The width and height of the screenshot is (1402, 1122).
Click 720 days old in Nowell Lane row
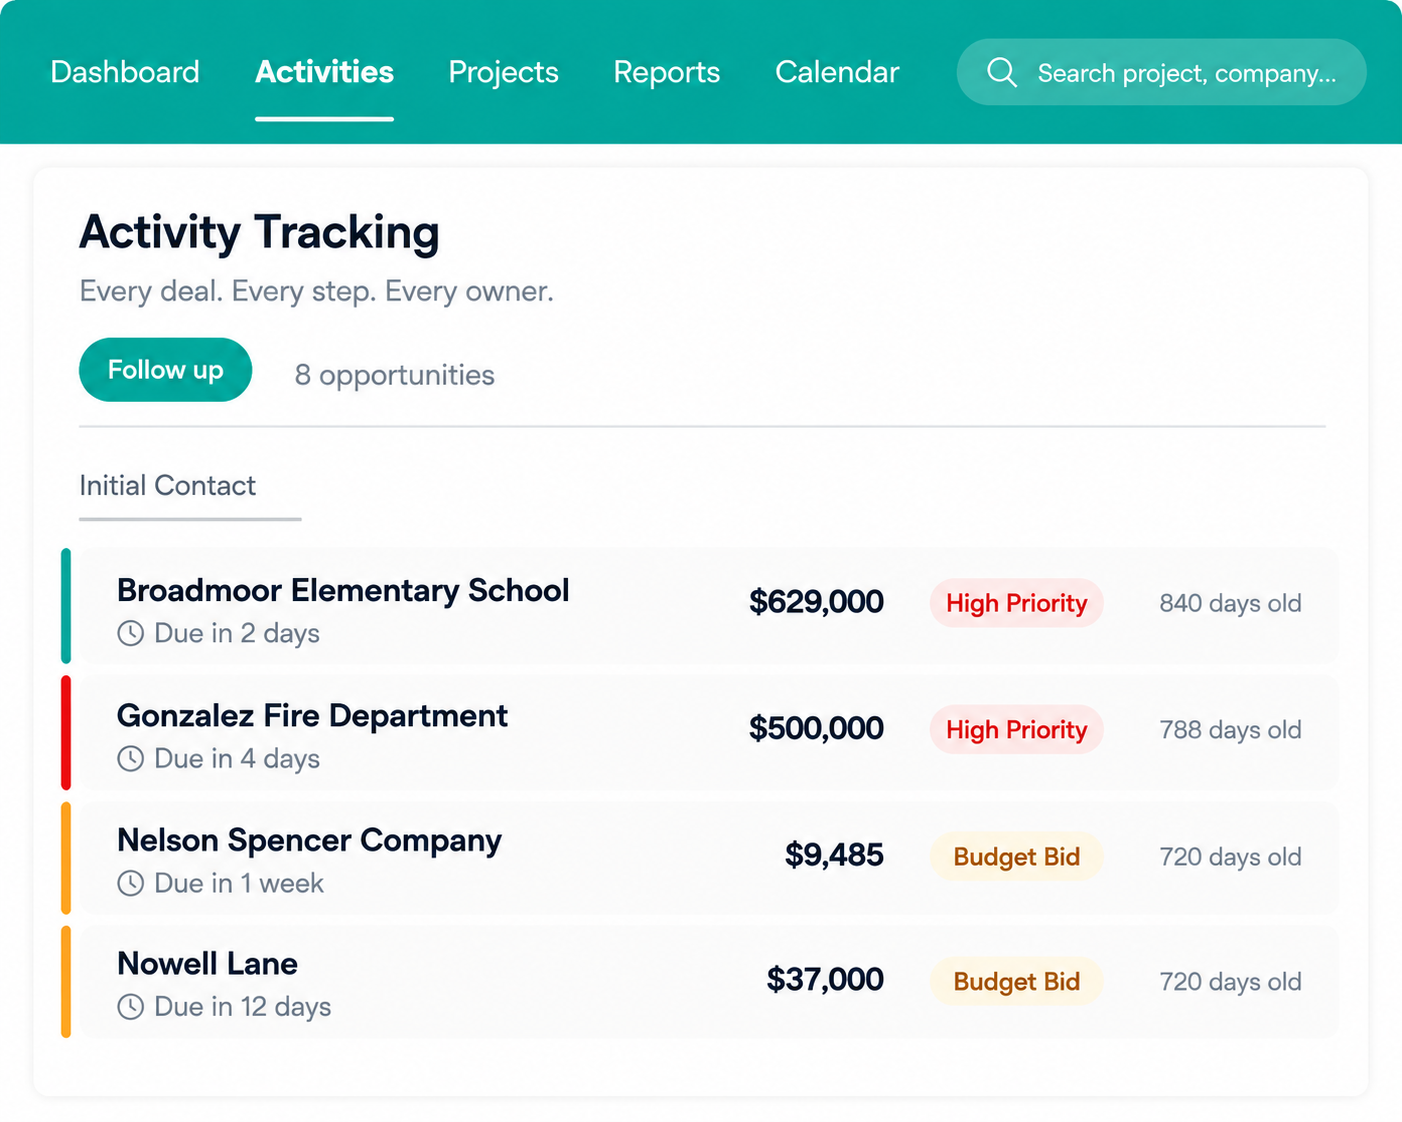point(1230,982)
